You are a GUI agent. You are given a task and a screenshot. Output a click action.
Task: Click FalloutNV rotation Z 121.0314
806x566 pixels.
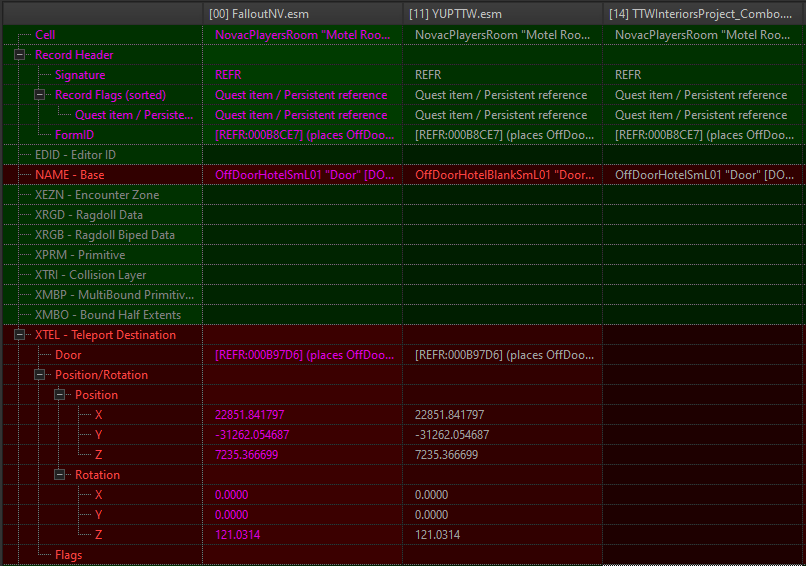point(237,535)
